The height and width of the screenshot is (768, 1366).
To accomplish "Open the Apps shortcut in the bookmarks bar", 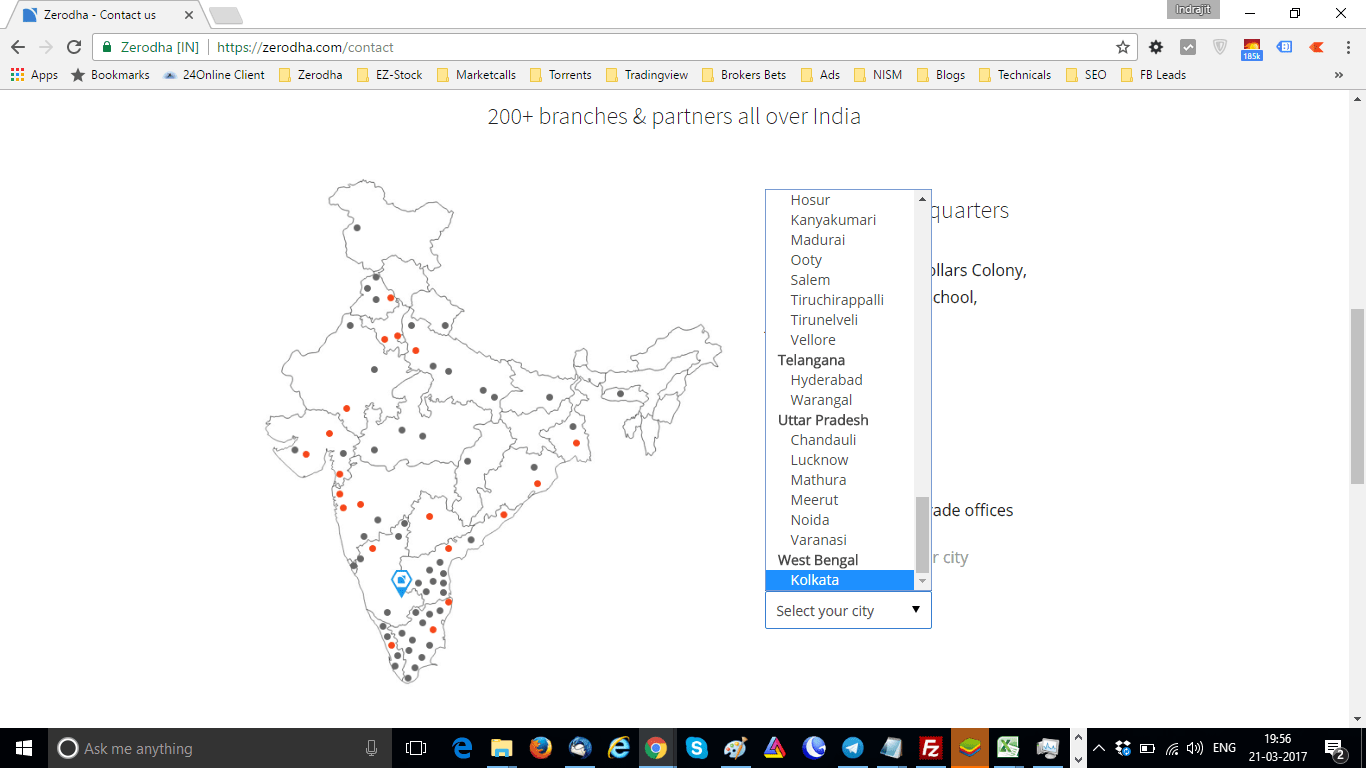I will coord(34,75).
